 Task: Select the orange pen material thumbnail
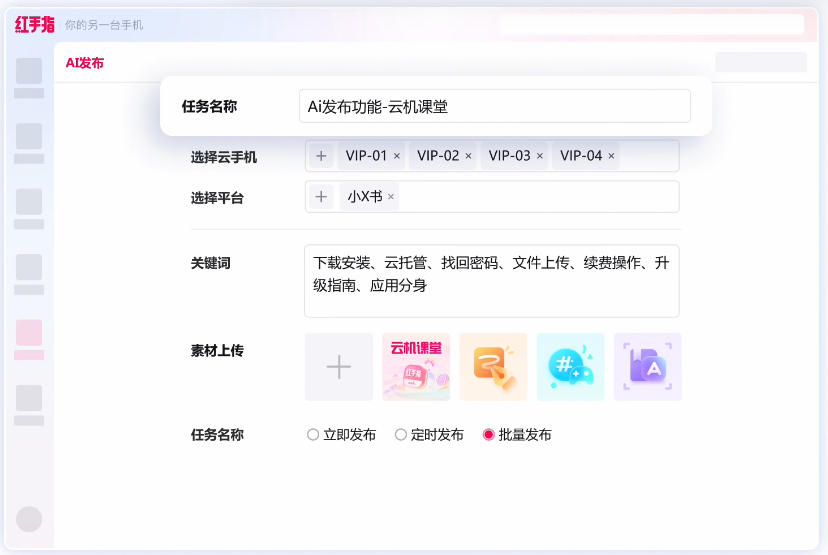click(x=493, y=367)
